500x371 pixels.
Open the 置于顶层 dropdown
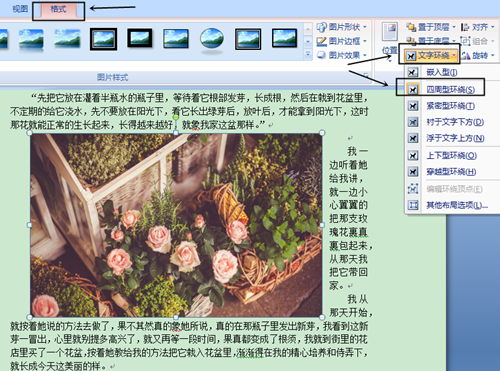(x=431, y=27)
